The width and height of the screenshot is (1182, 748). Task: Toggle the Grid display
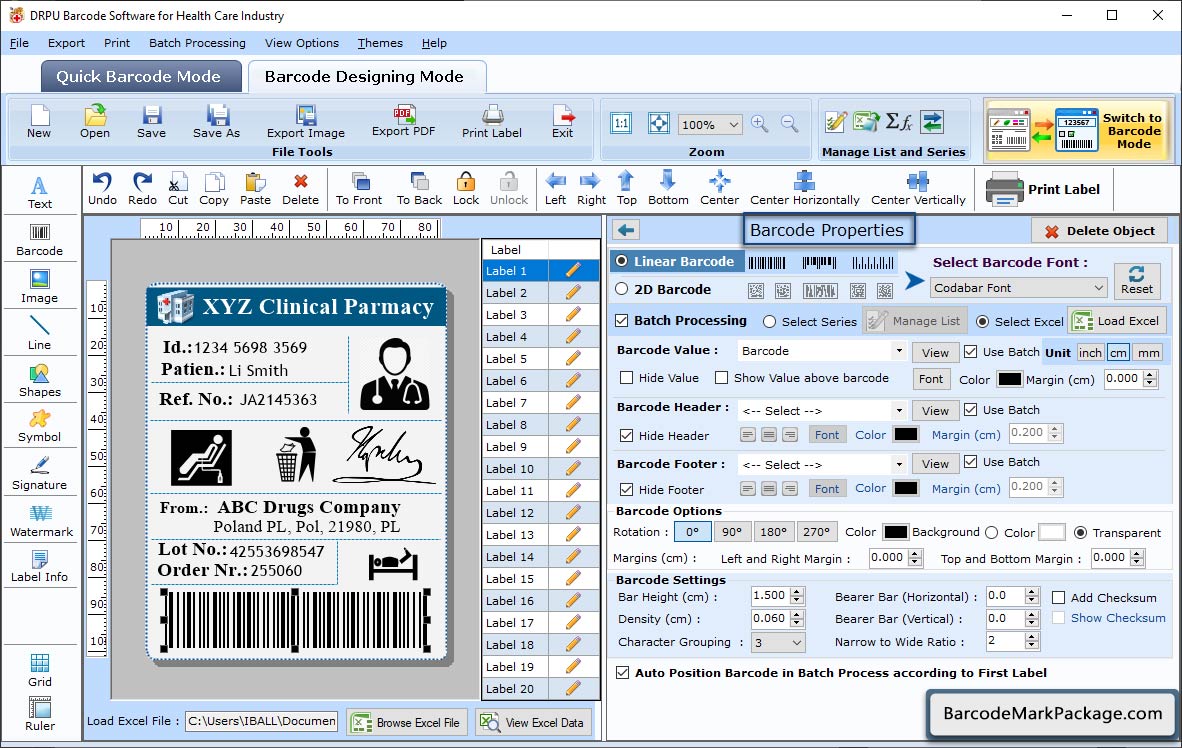pos(40,670)
